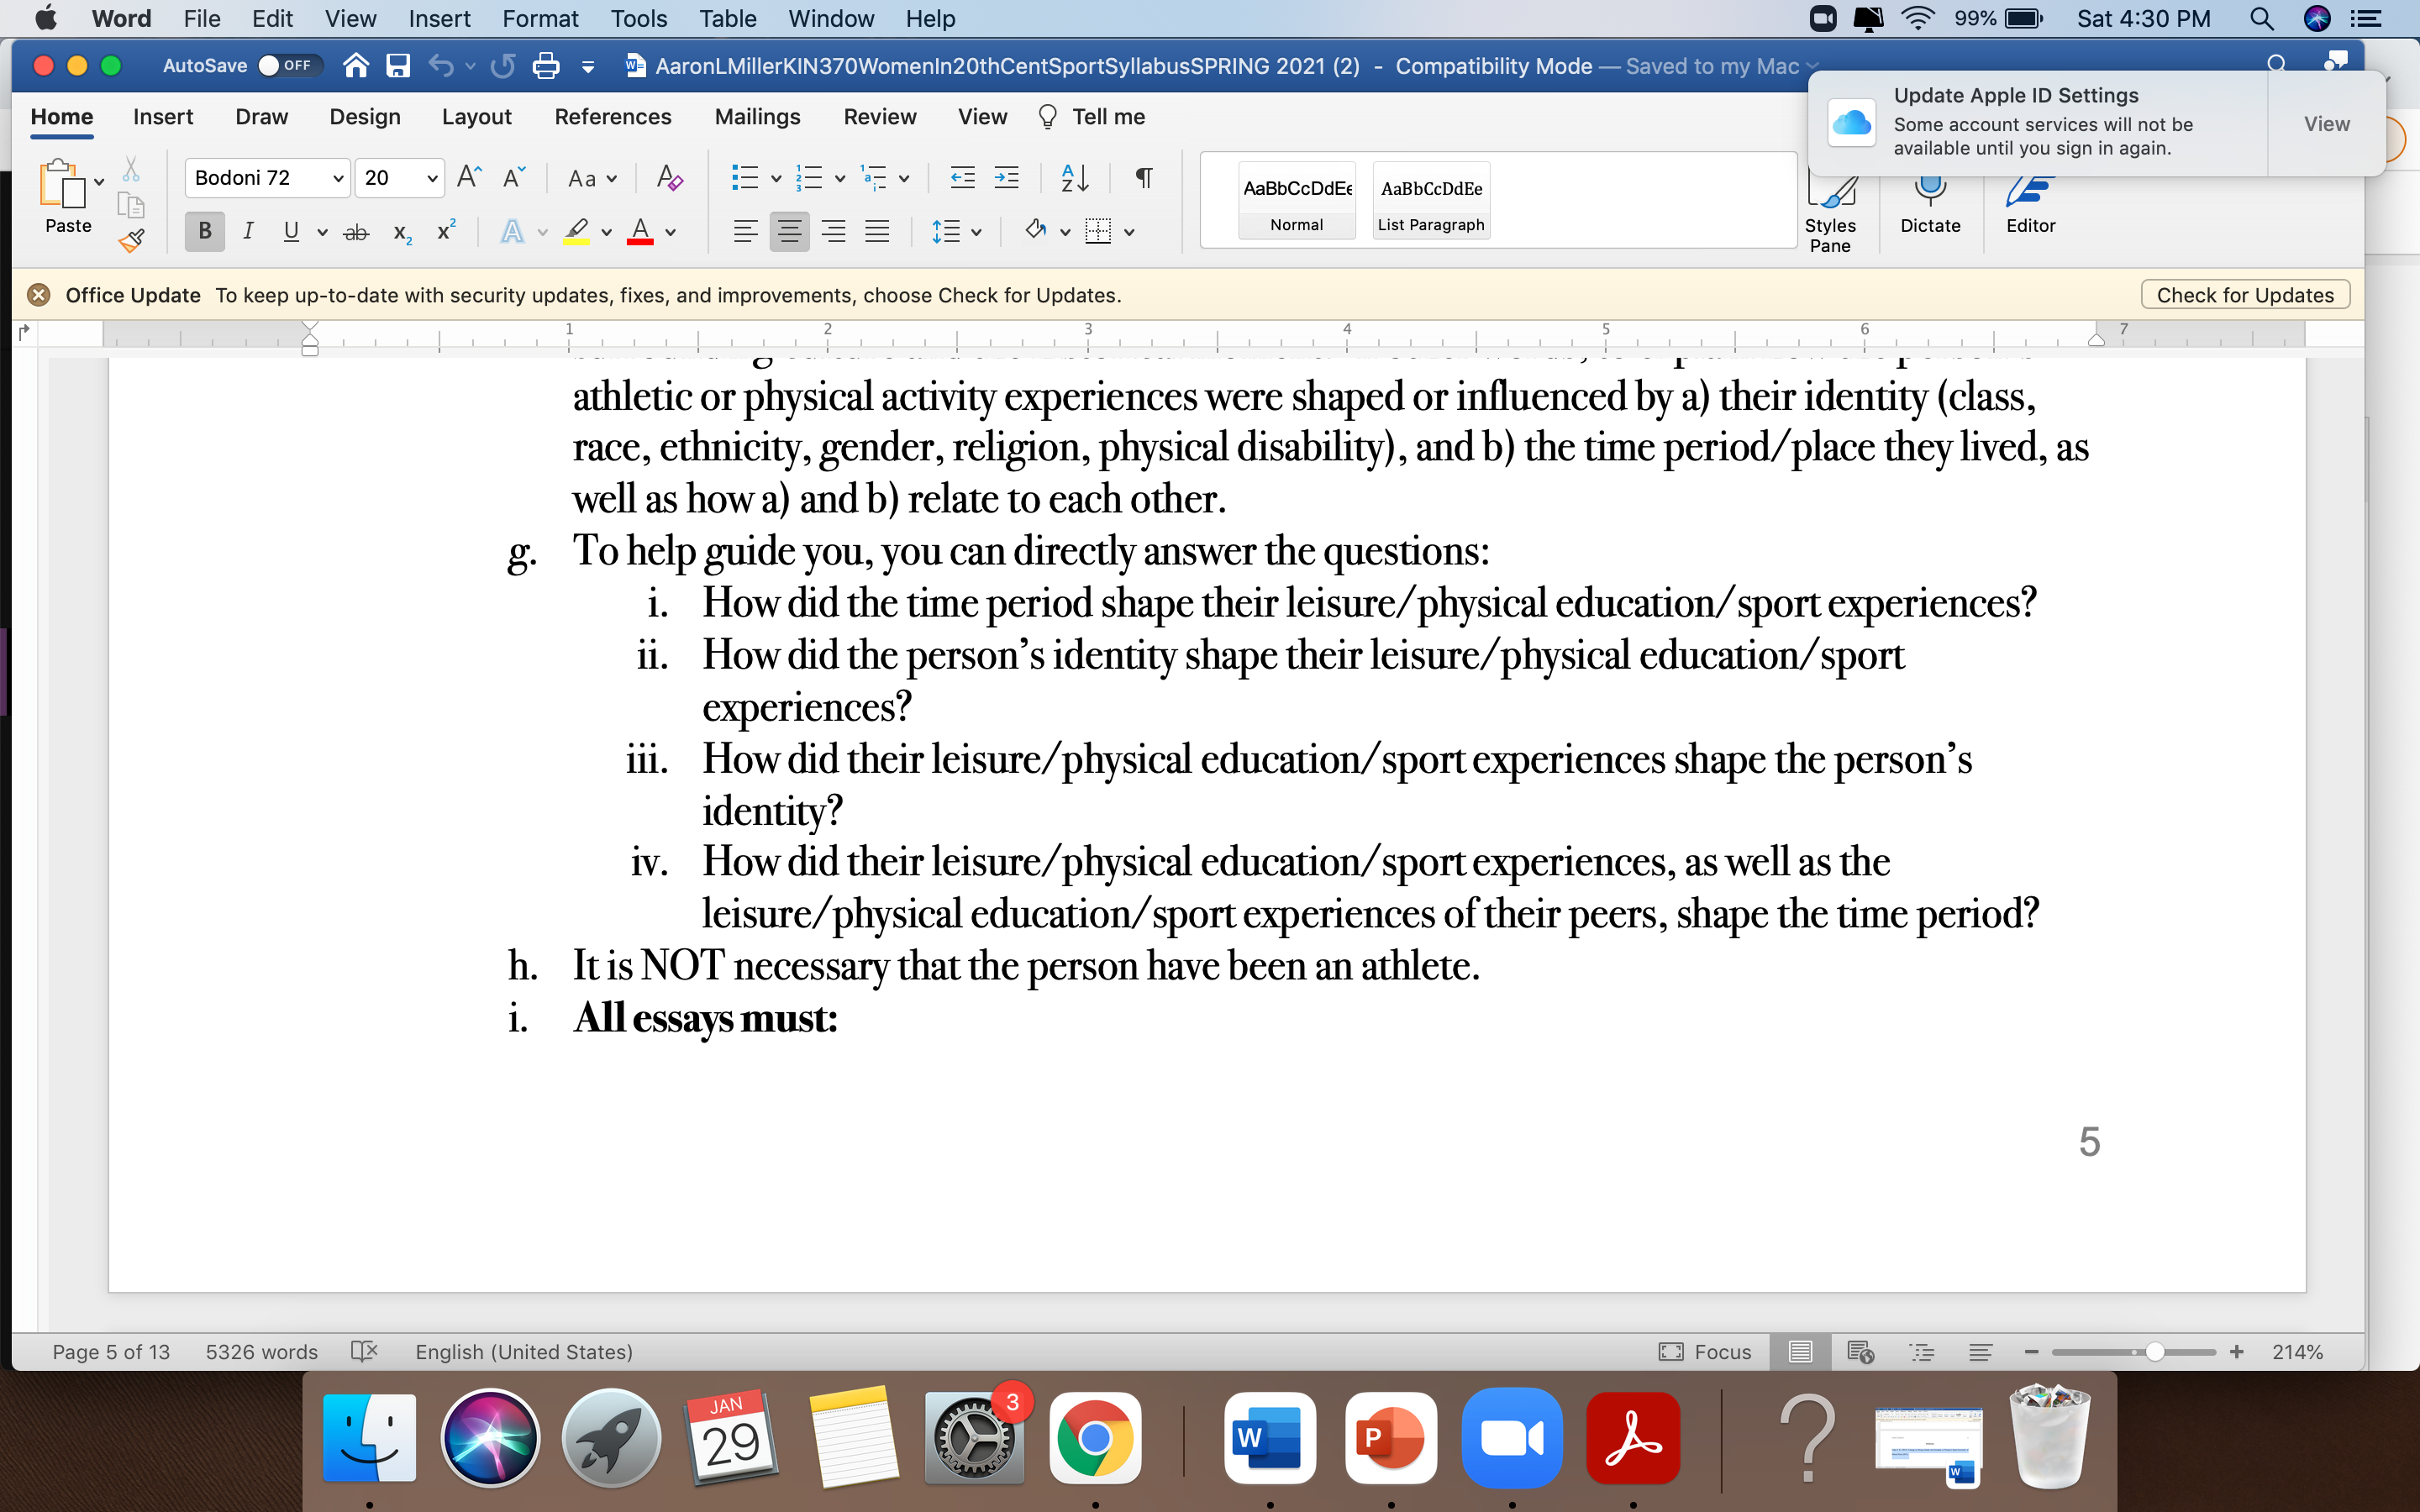Open Google Chrome from the Dock
The width and height of the screenshot is (2420, 1512).
tap(1095, 1438)
